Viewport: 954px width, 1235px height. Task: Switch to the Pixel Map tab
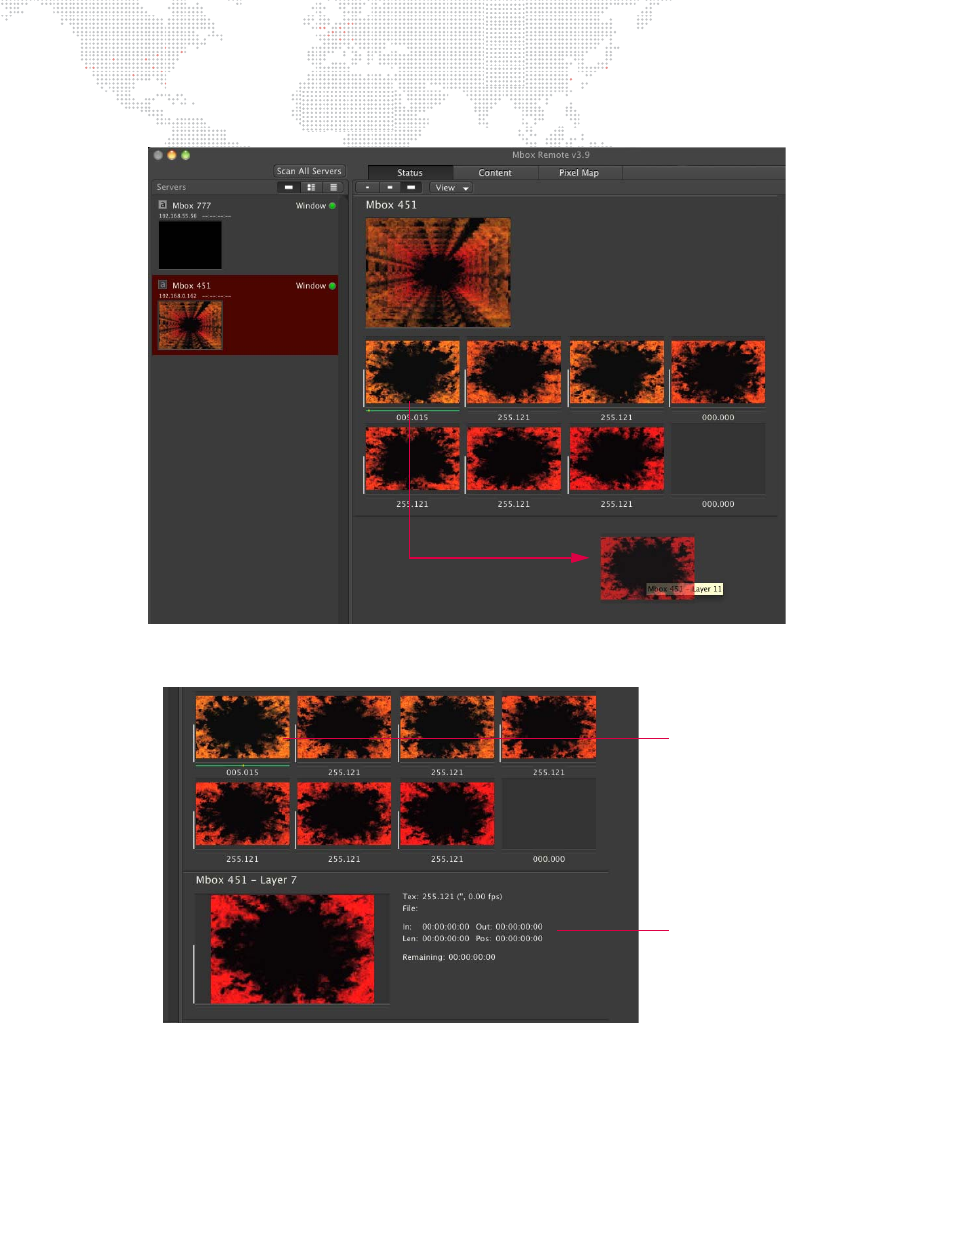click(579, 173)
